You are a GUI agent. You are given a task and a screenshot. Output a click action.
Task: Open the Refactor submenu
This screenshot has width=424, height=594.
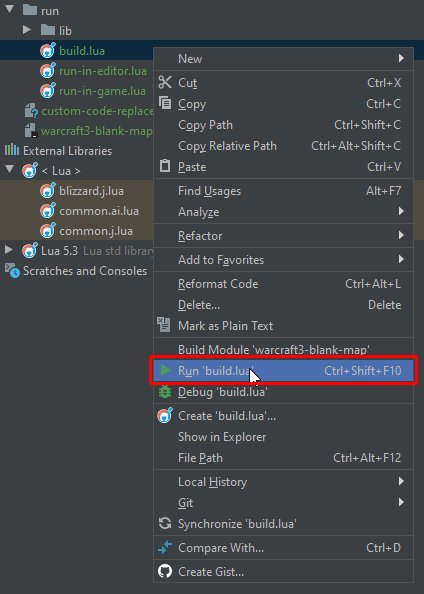(x=283, y=236)
